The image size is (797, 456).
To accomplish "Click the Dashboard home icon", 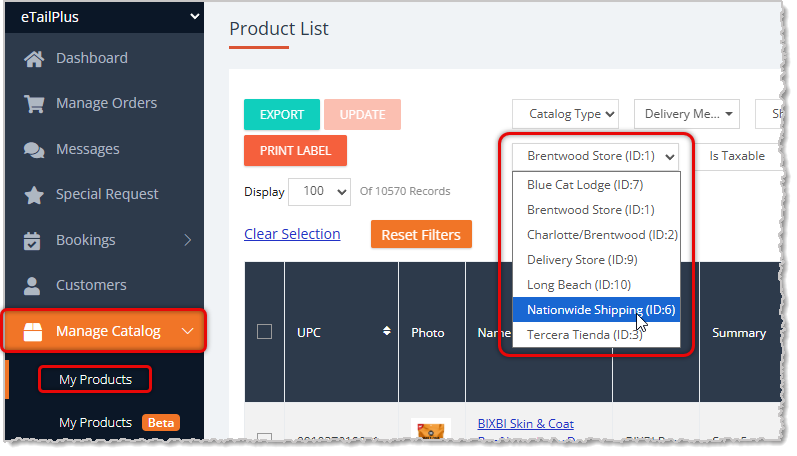I will coord(34,59).
